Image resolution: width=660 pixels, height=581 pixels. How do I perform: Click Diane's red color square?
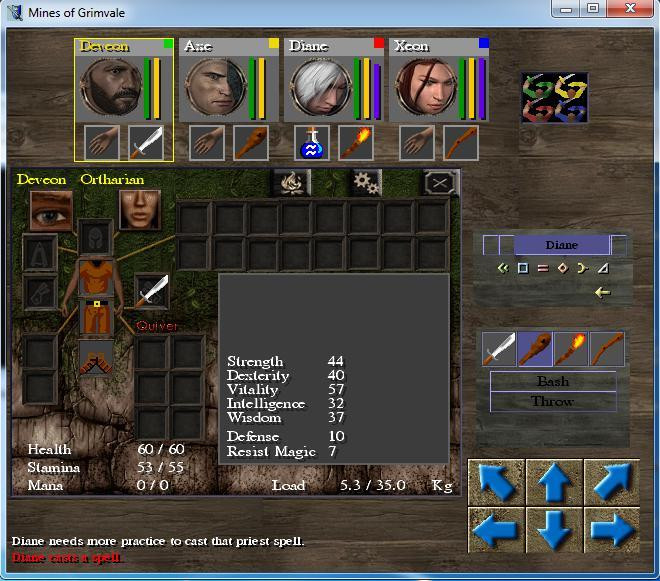point(379,43)
